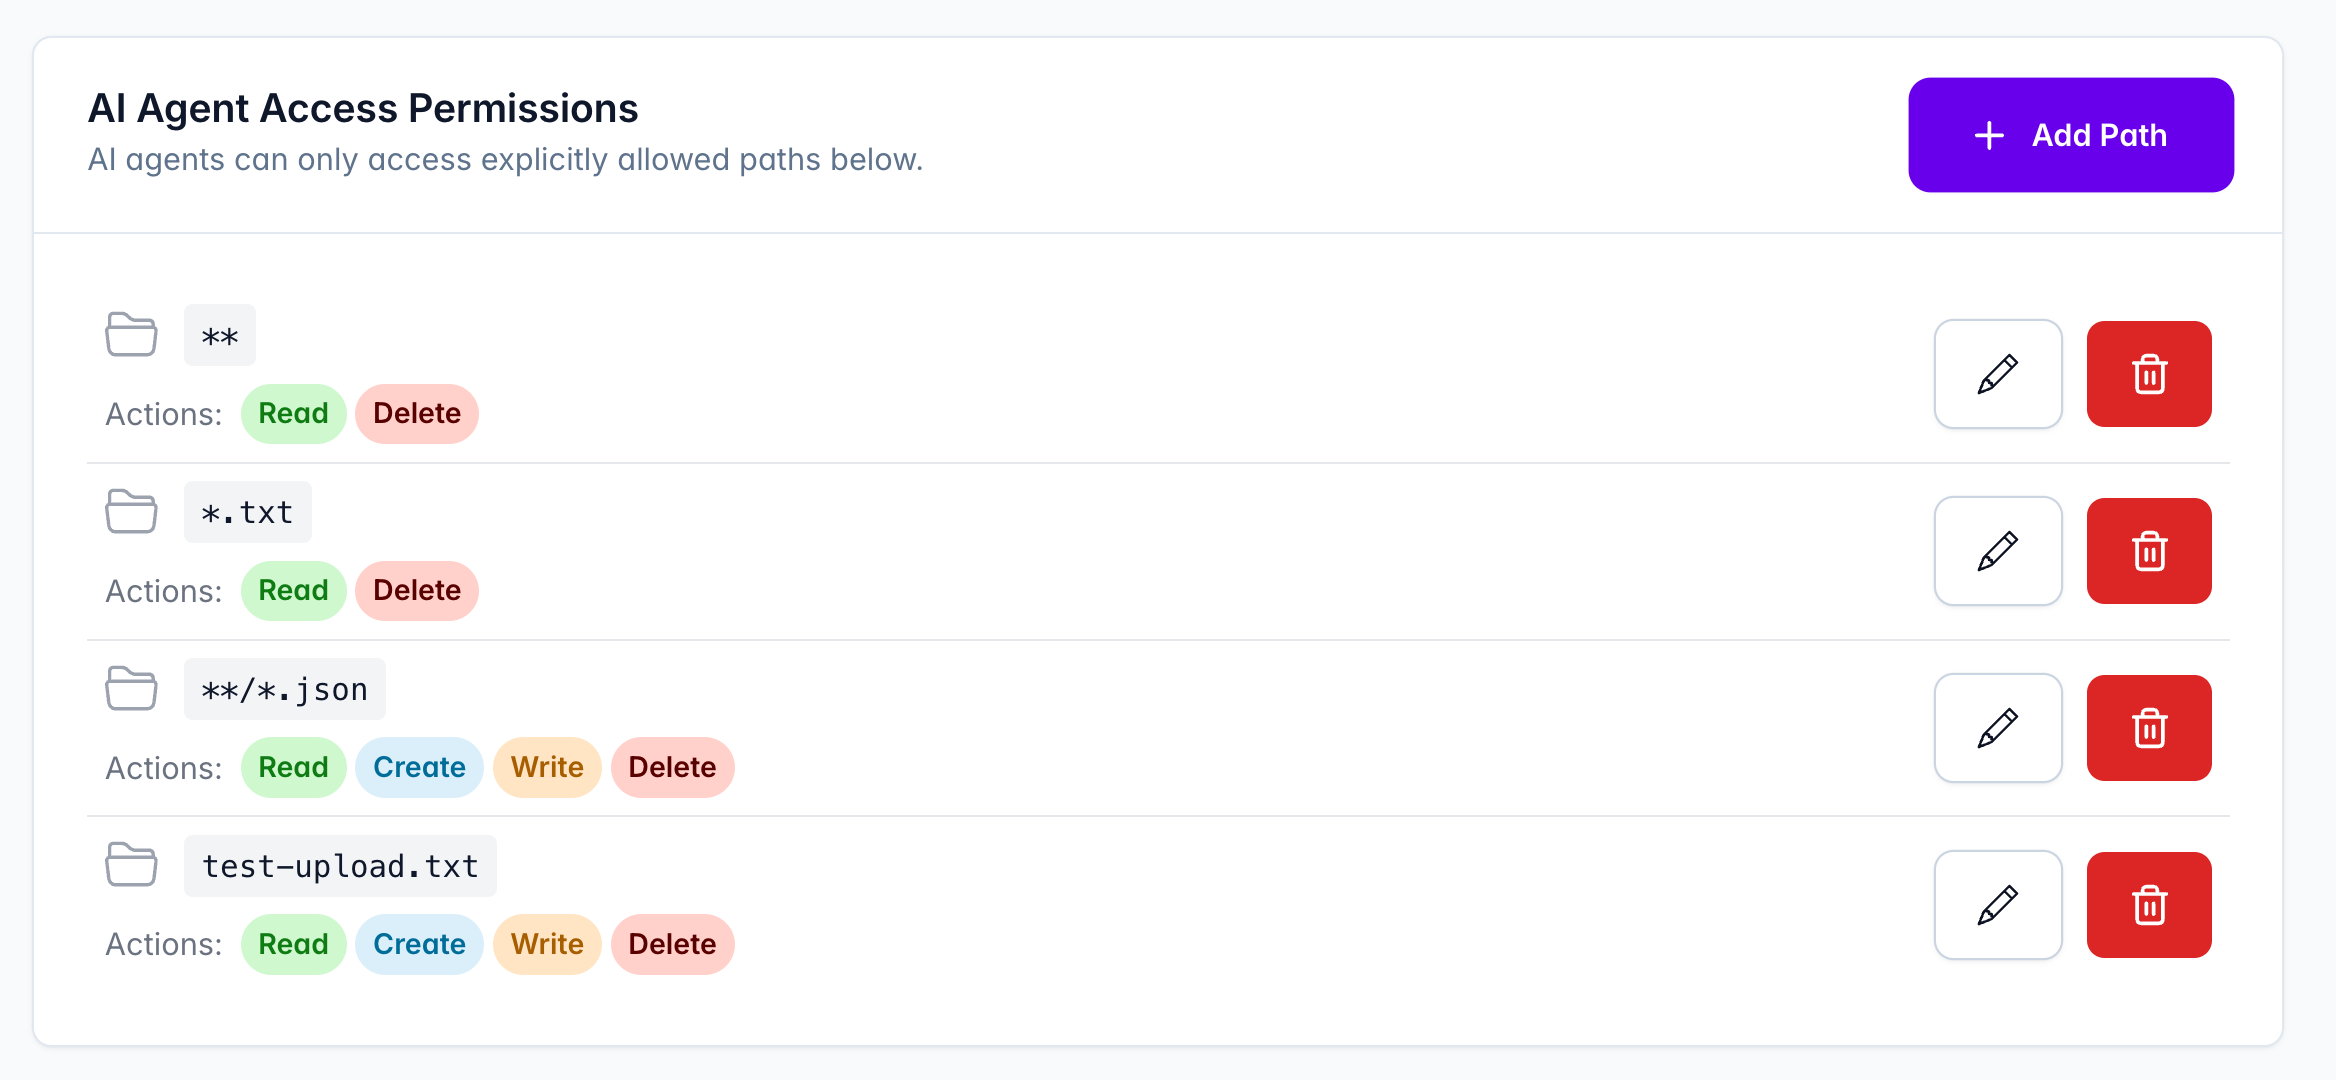This screenshot has height=1080, width=2336.
Task: Click the **/*.json path label
Action: (285, 689)
